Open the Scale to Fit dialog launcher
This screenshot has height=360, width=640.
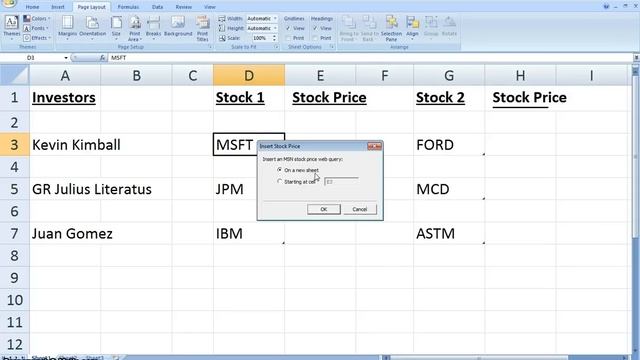(276, 47)
